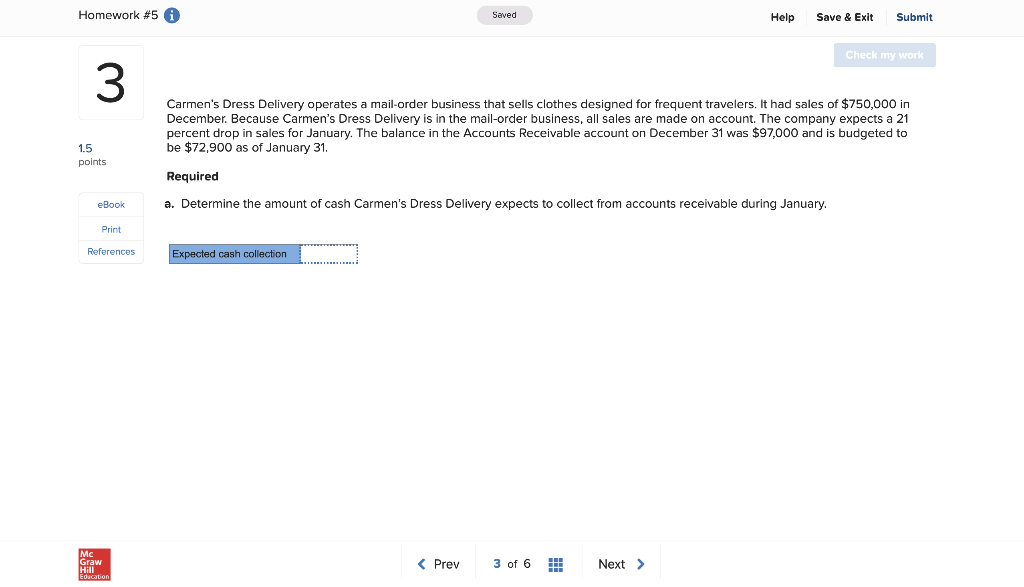
Task: Click the Print link
Action: click(x=110, y=229)
